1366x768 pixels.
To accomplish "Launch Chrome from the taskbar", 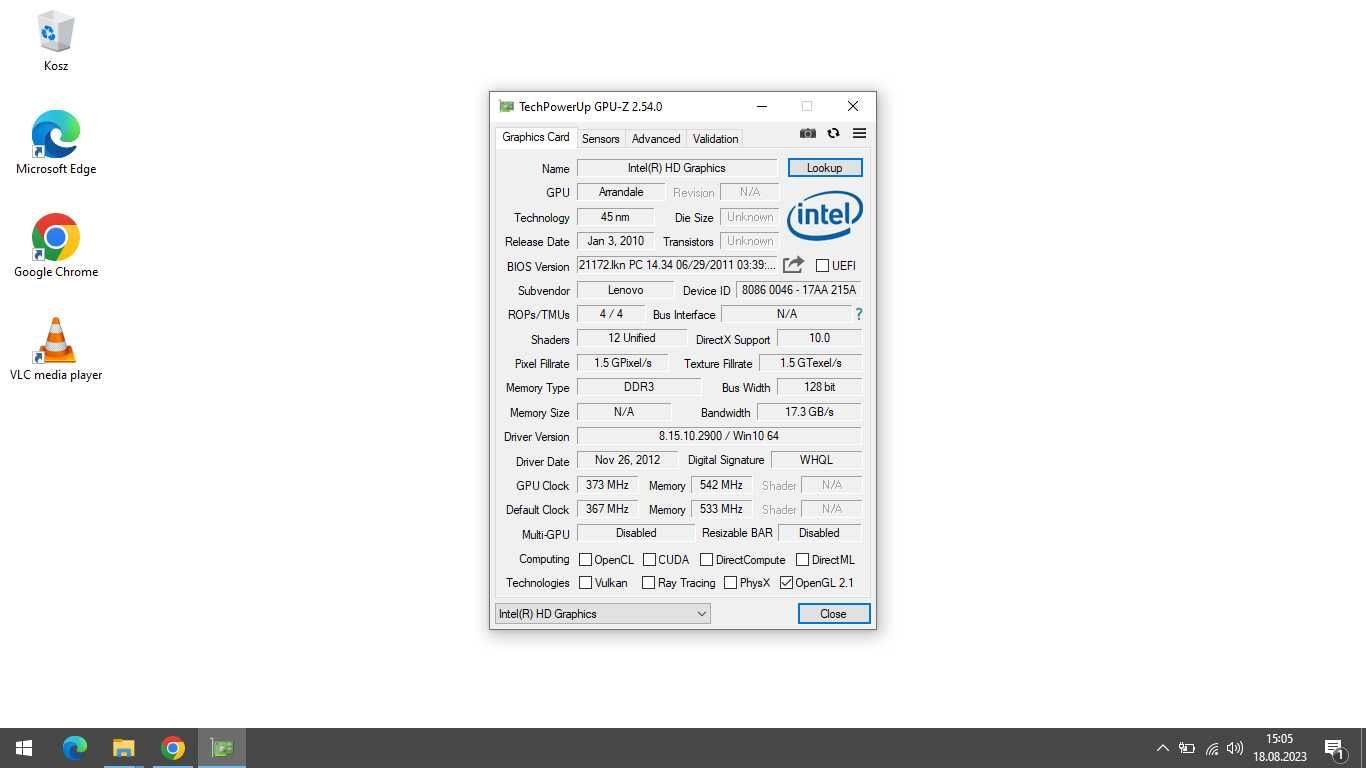I will point(173,748).
